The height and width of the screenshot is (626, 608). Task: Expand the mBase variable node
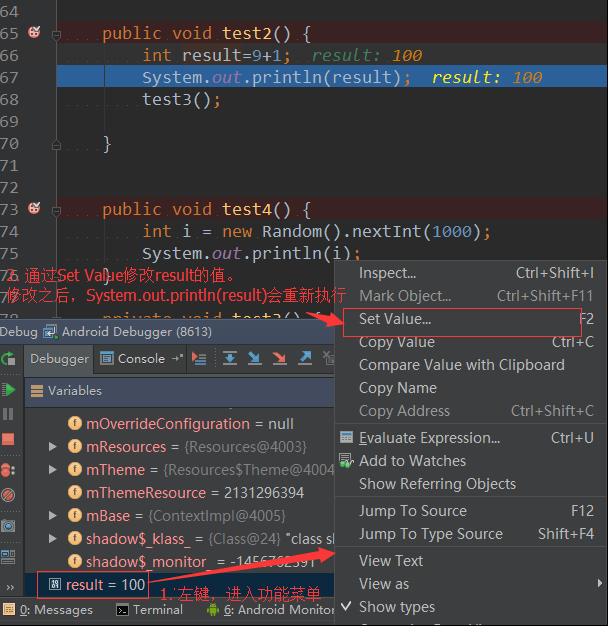[x=53, y=516]
